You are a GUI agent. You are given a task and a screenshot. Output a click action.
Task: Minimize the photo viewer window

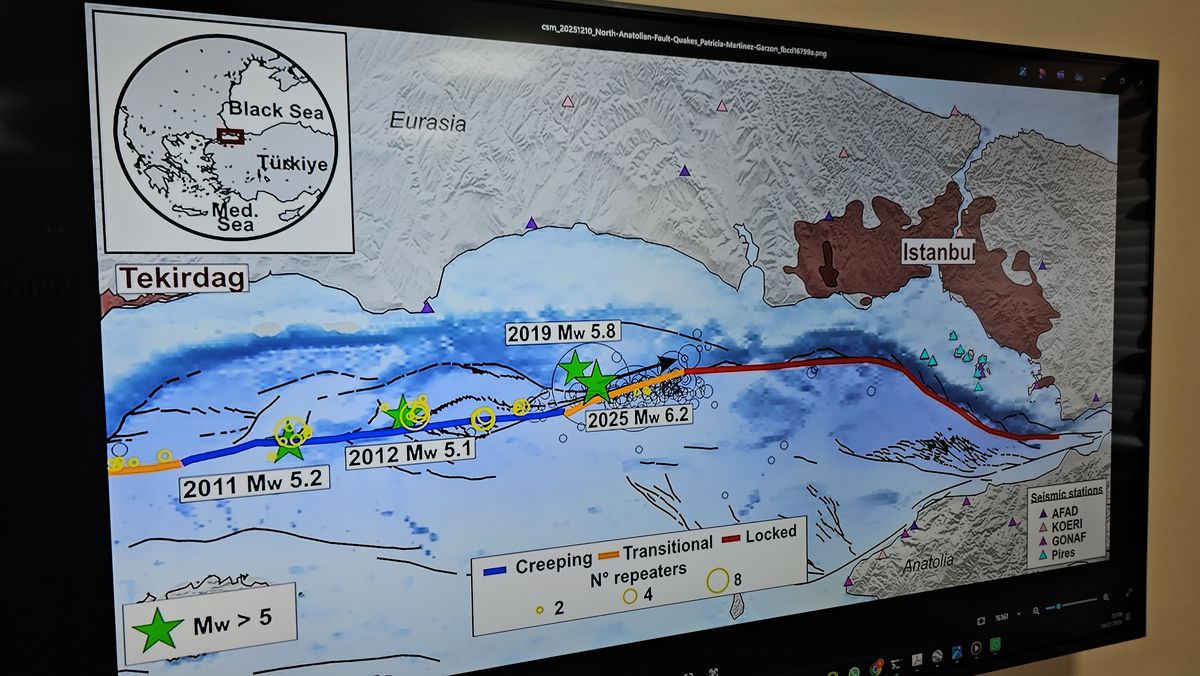[1103, 79]
